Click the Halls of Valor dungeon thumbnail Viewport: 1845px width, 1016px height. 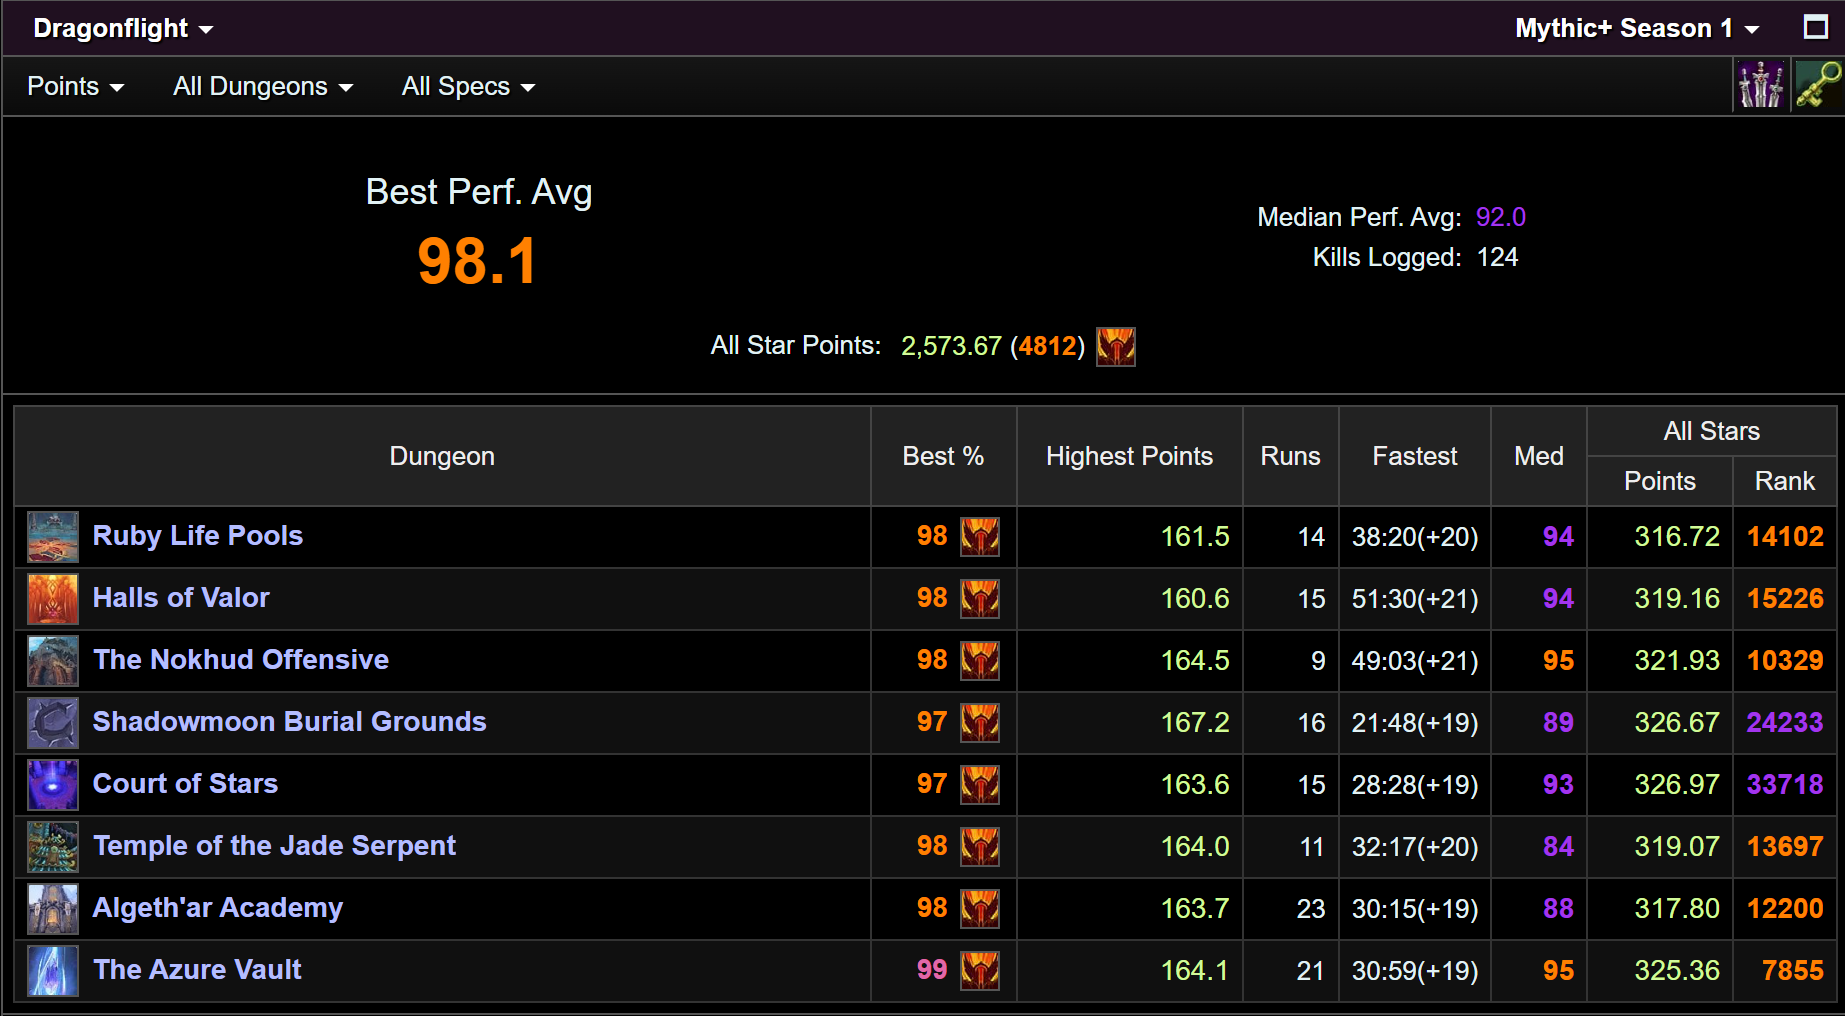tap(53, 599)
